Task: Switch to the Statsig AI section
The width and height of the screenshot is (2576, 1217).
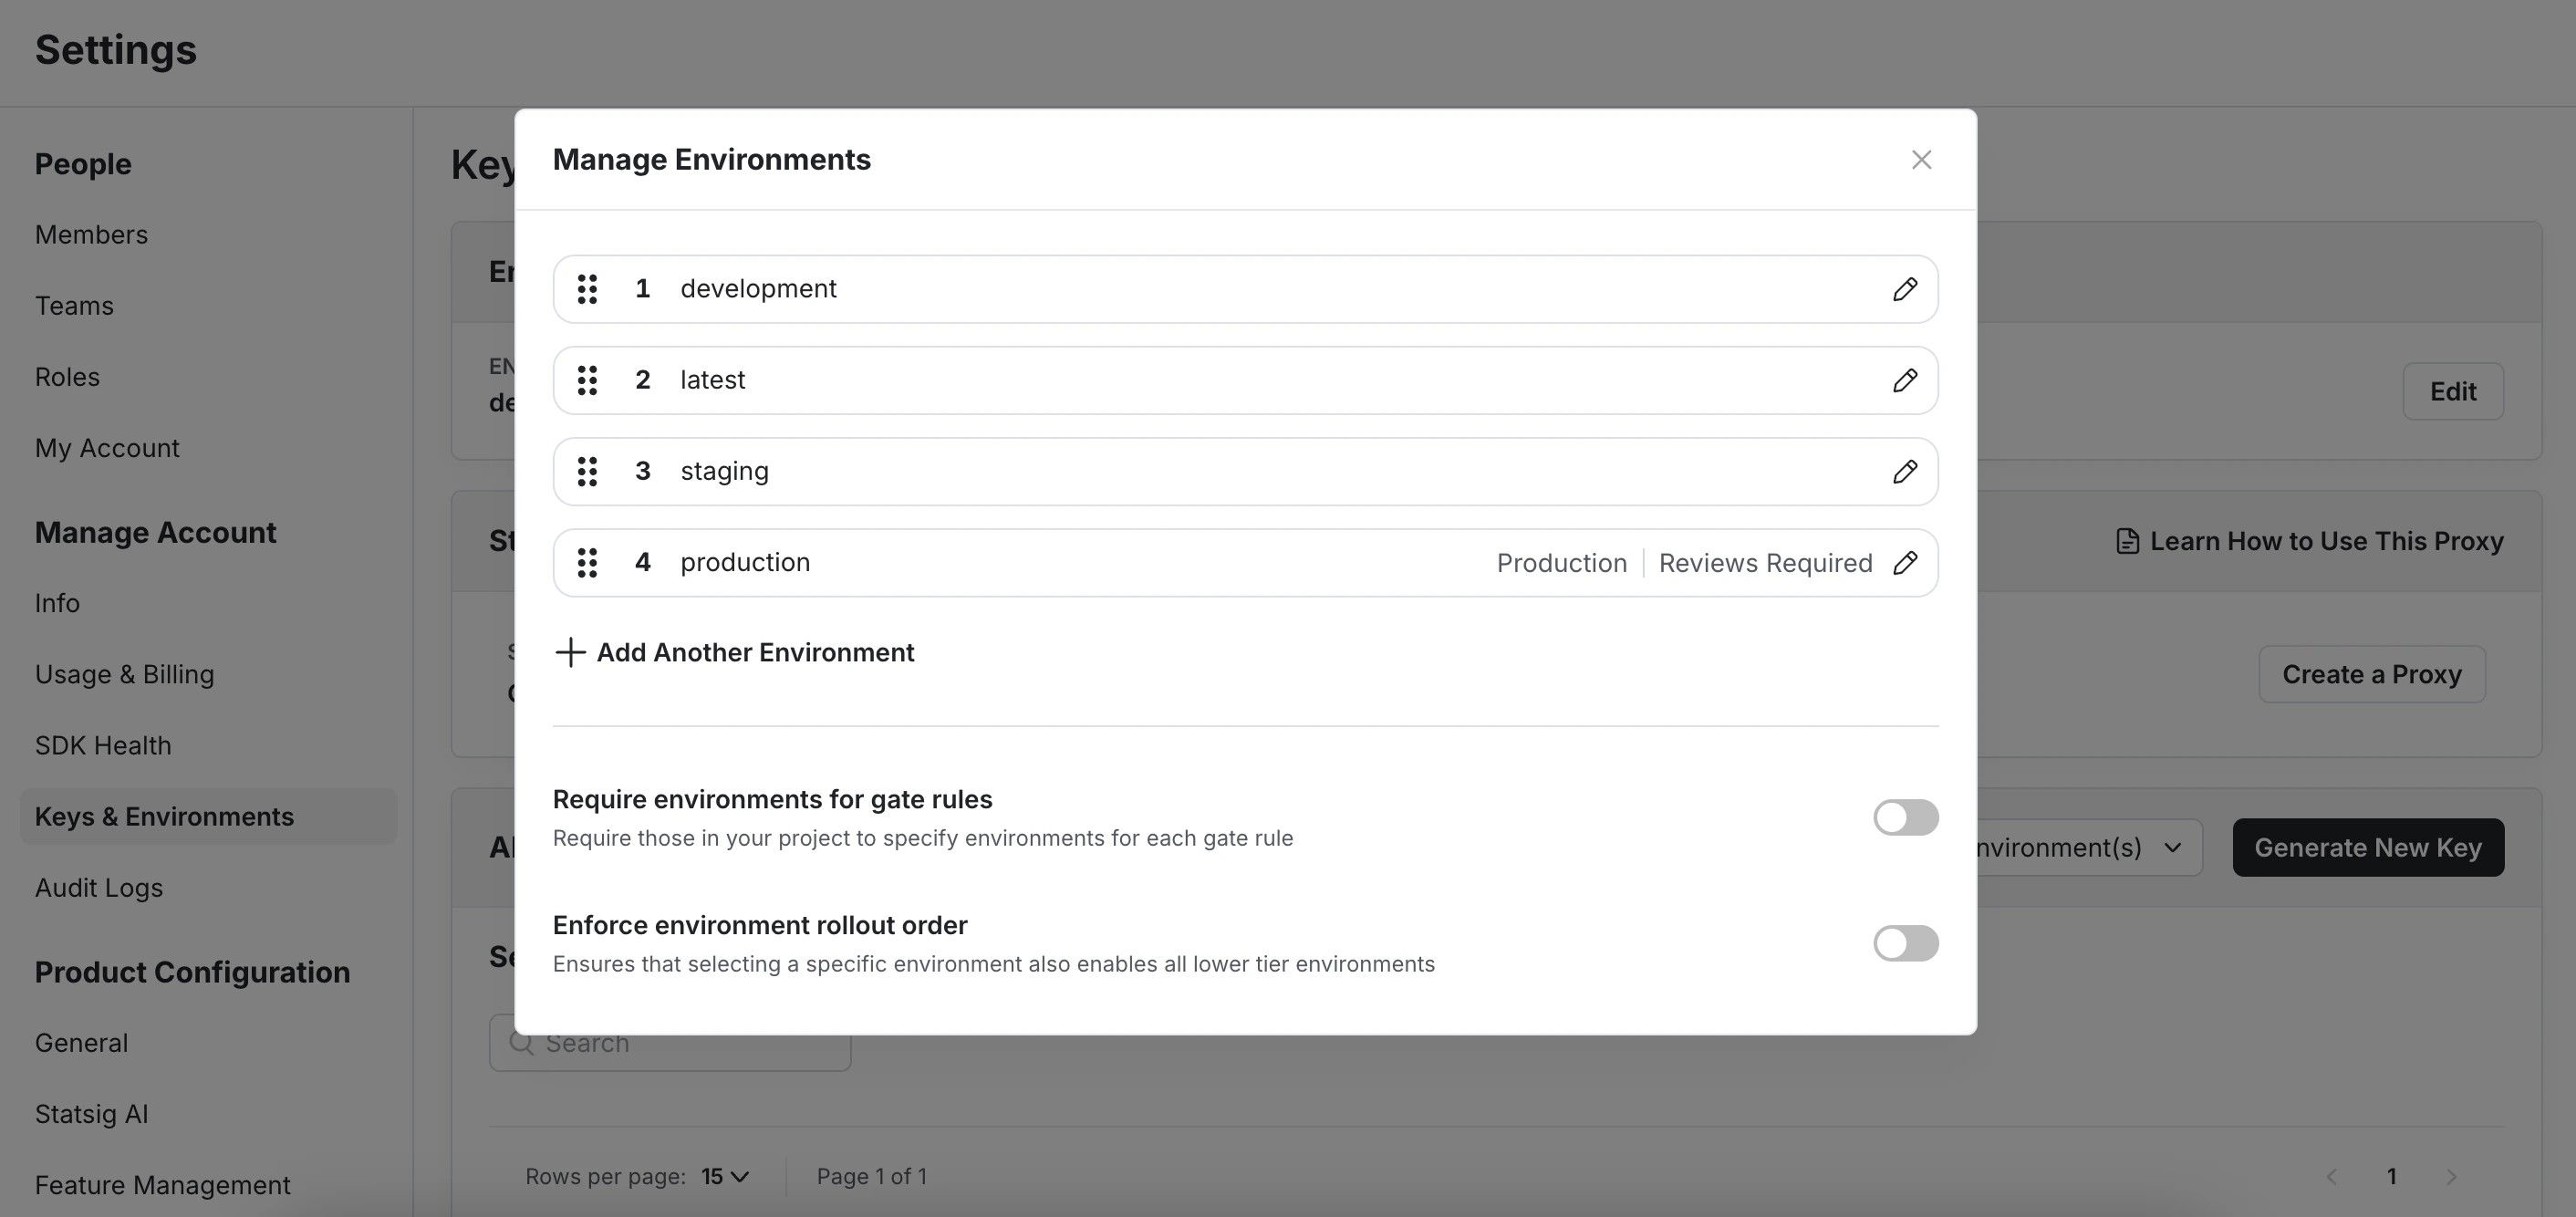Action: tap(91, 1113)
